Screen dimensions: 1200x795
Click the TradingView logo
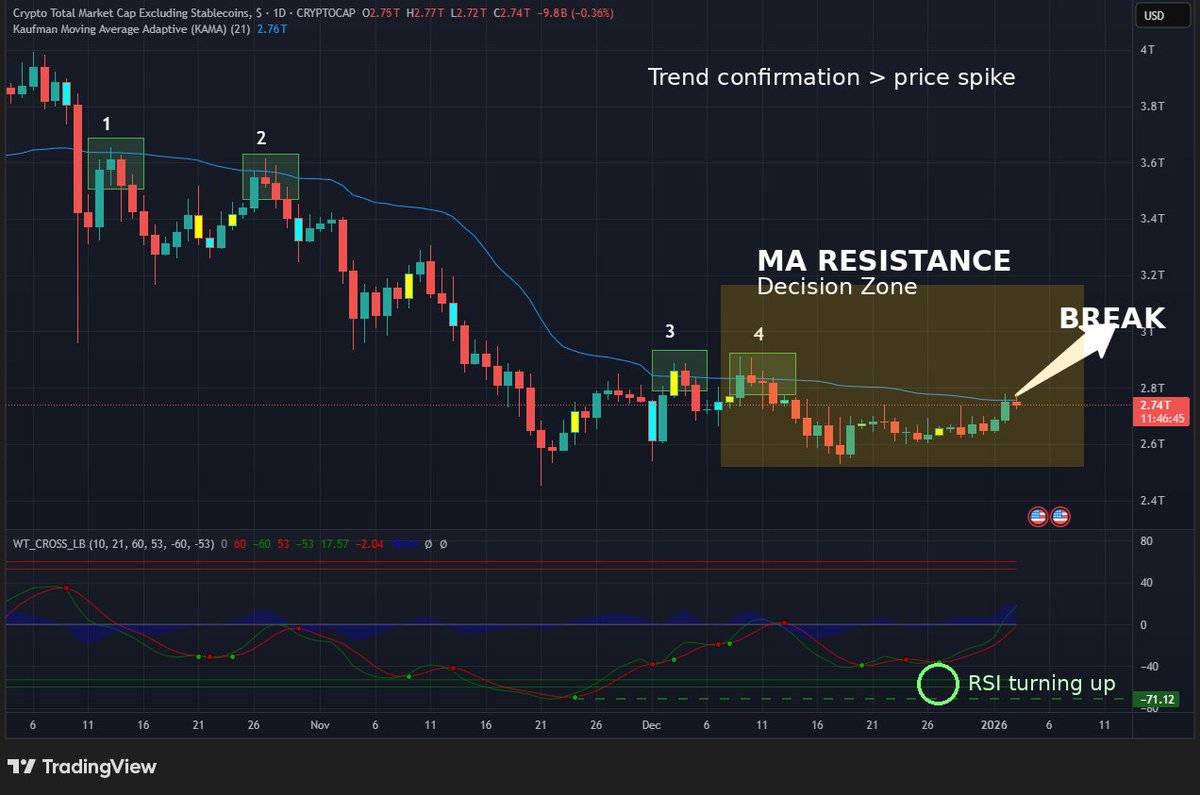click(82, 767)
